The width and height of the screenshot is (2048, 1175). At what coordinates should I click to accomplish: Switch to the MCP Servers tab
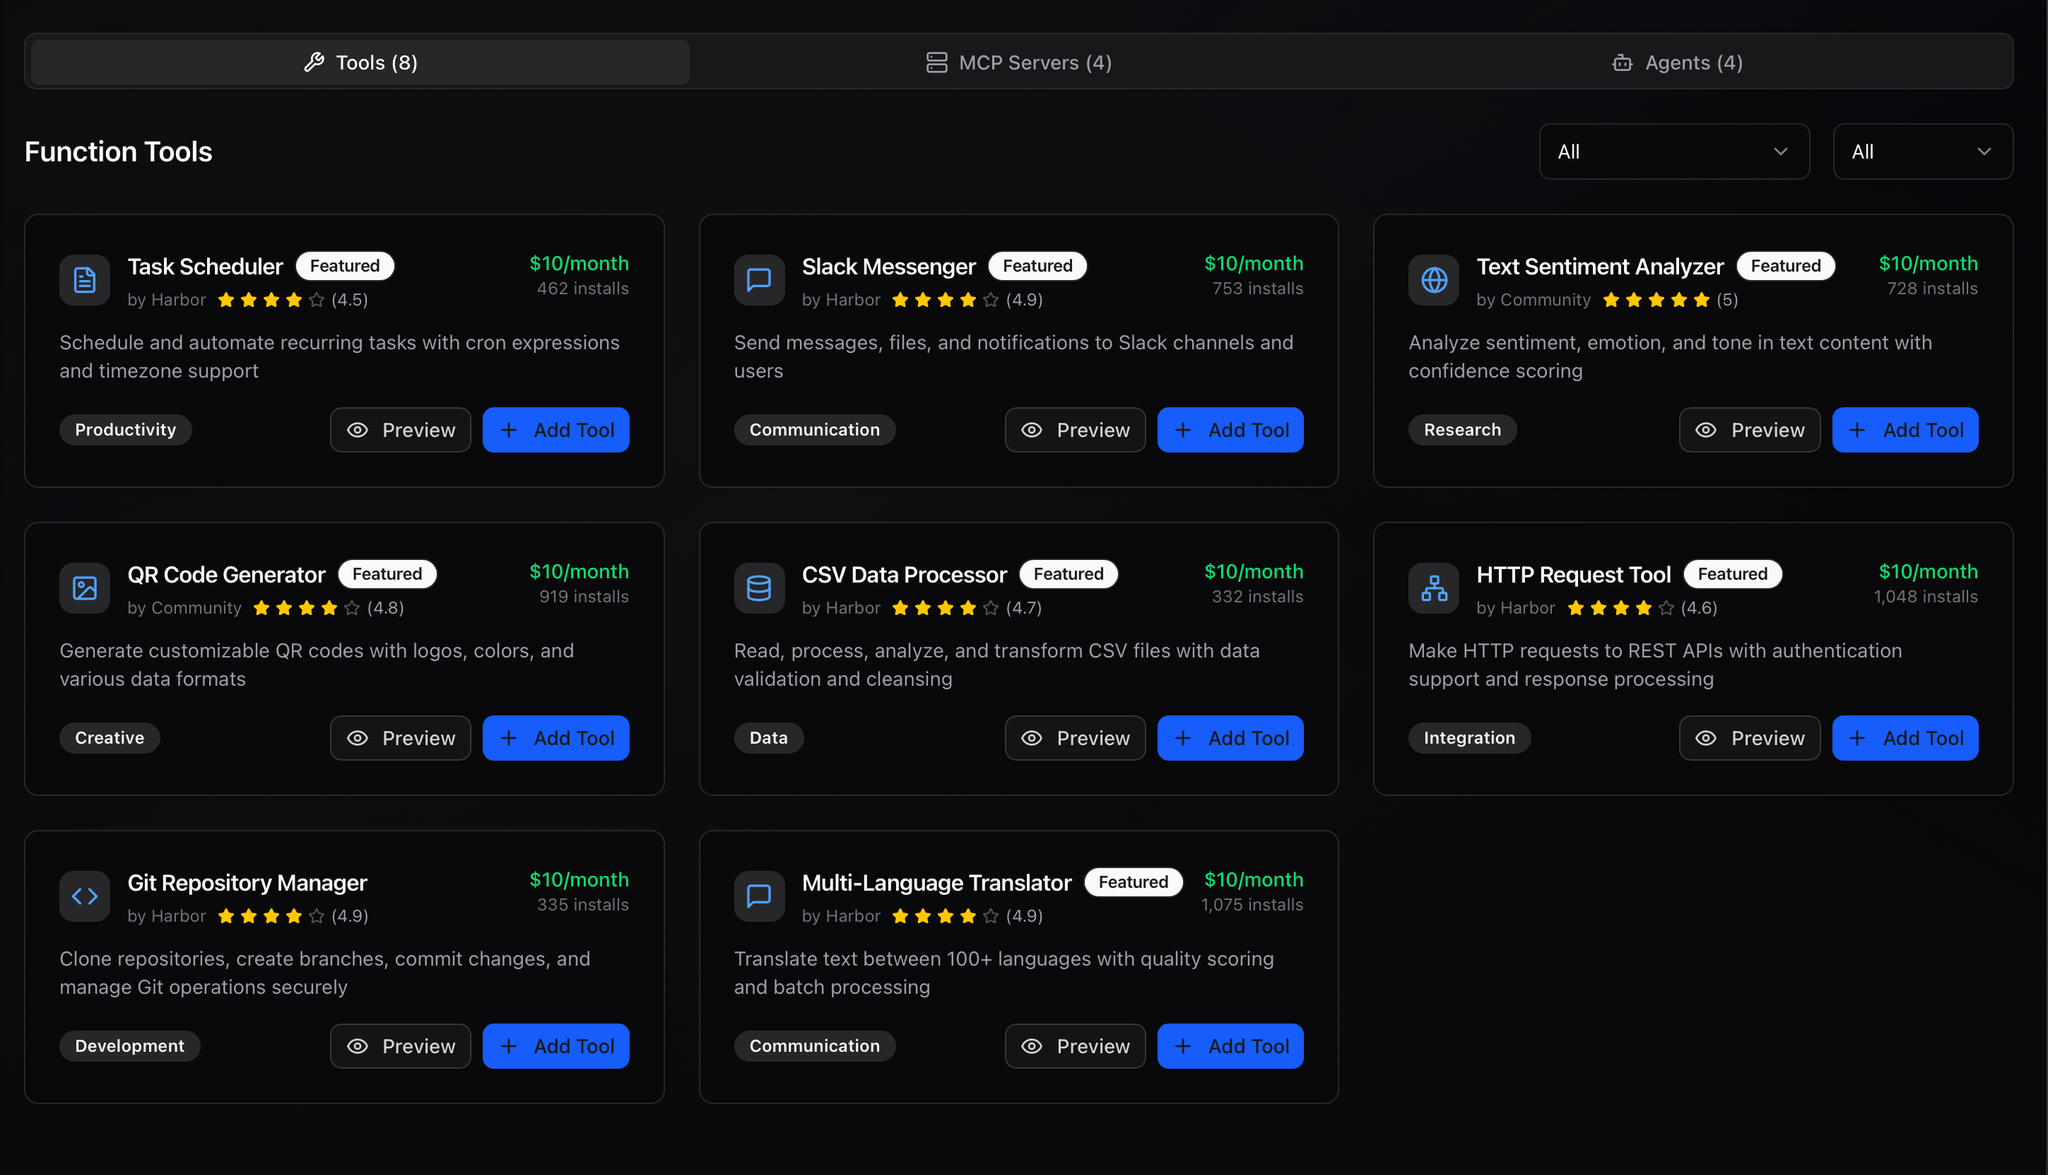tap(1018, 62)
